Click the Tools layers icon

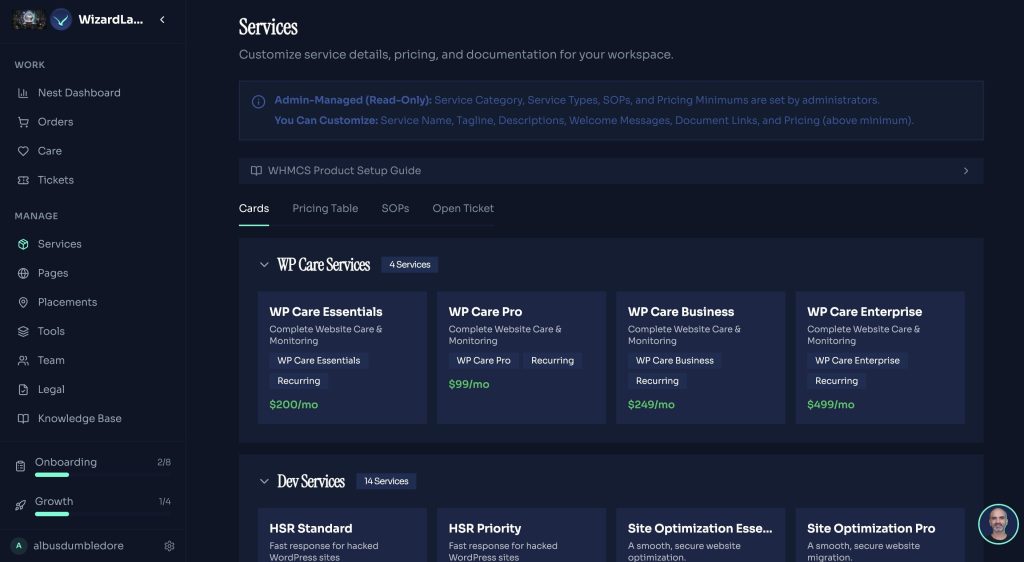(23, 332)
